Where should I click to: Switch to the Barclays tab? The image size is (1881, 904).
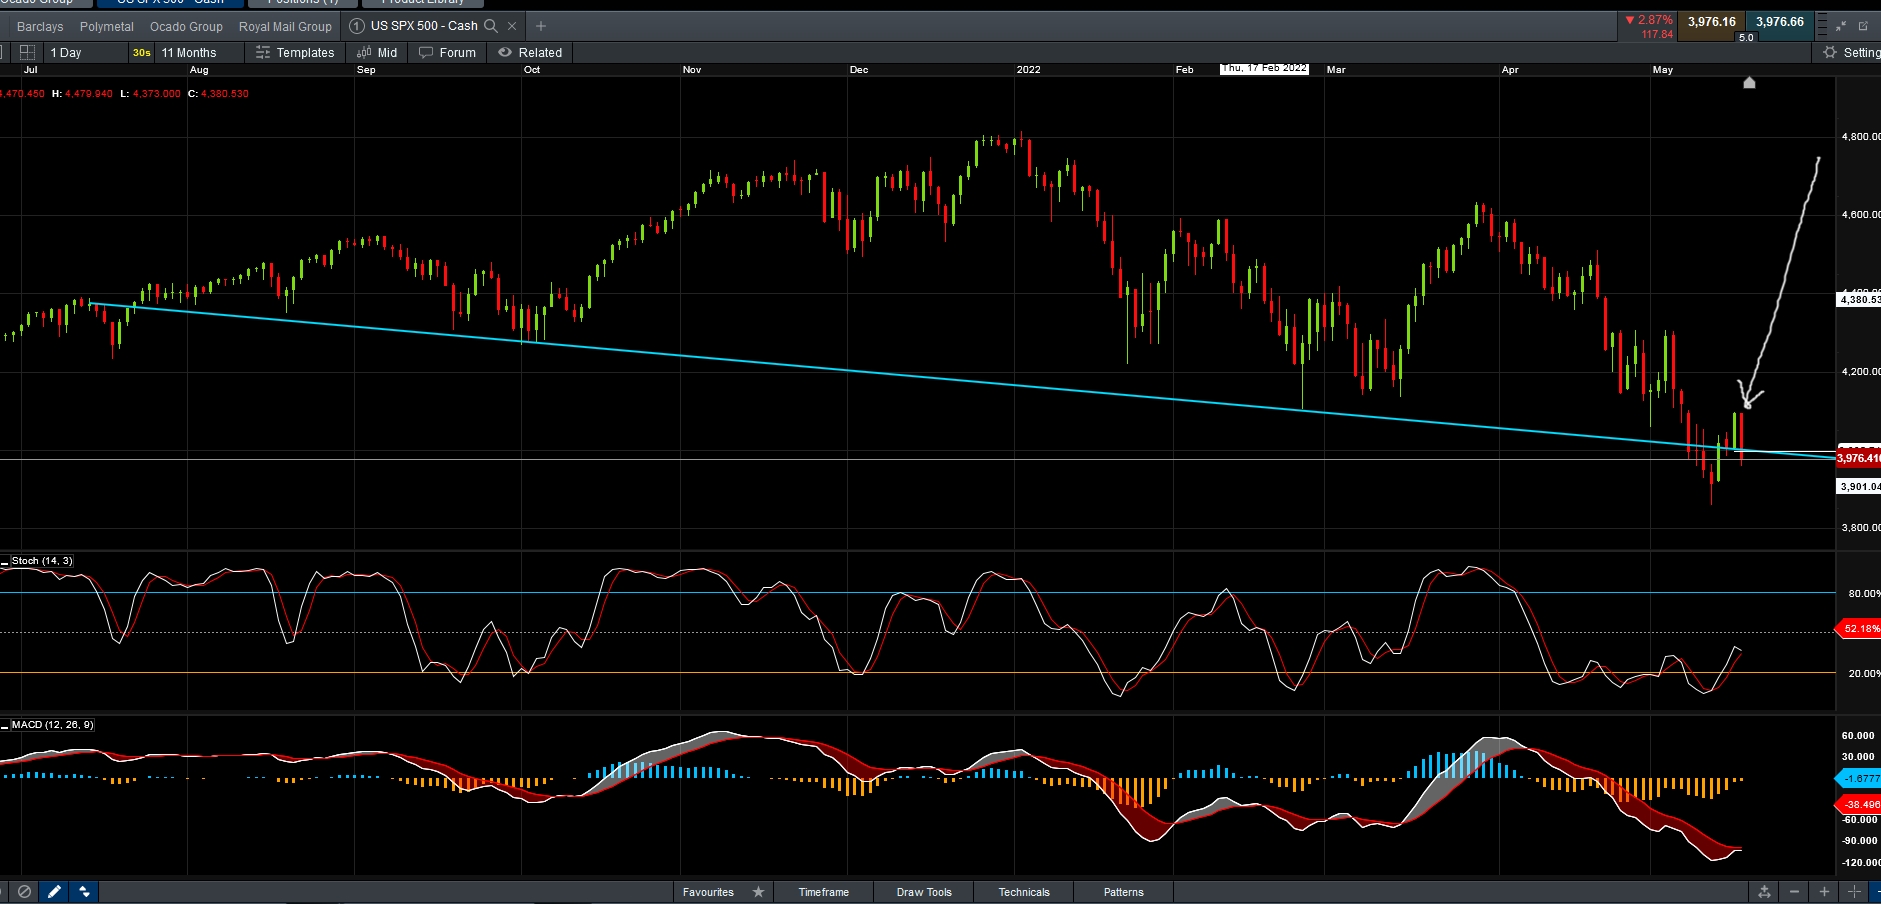coord(40,27)
